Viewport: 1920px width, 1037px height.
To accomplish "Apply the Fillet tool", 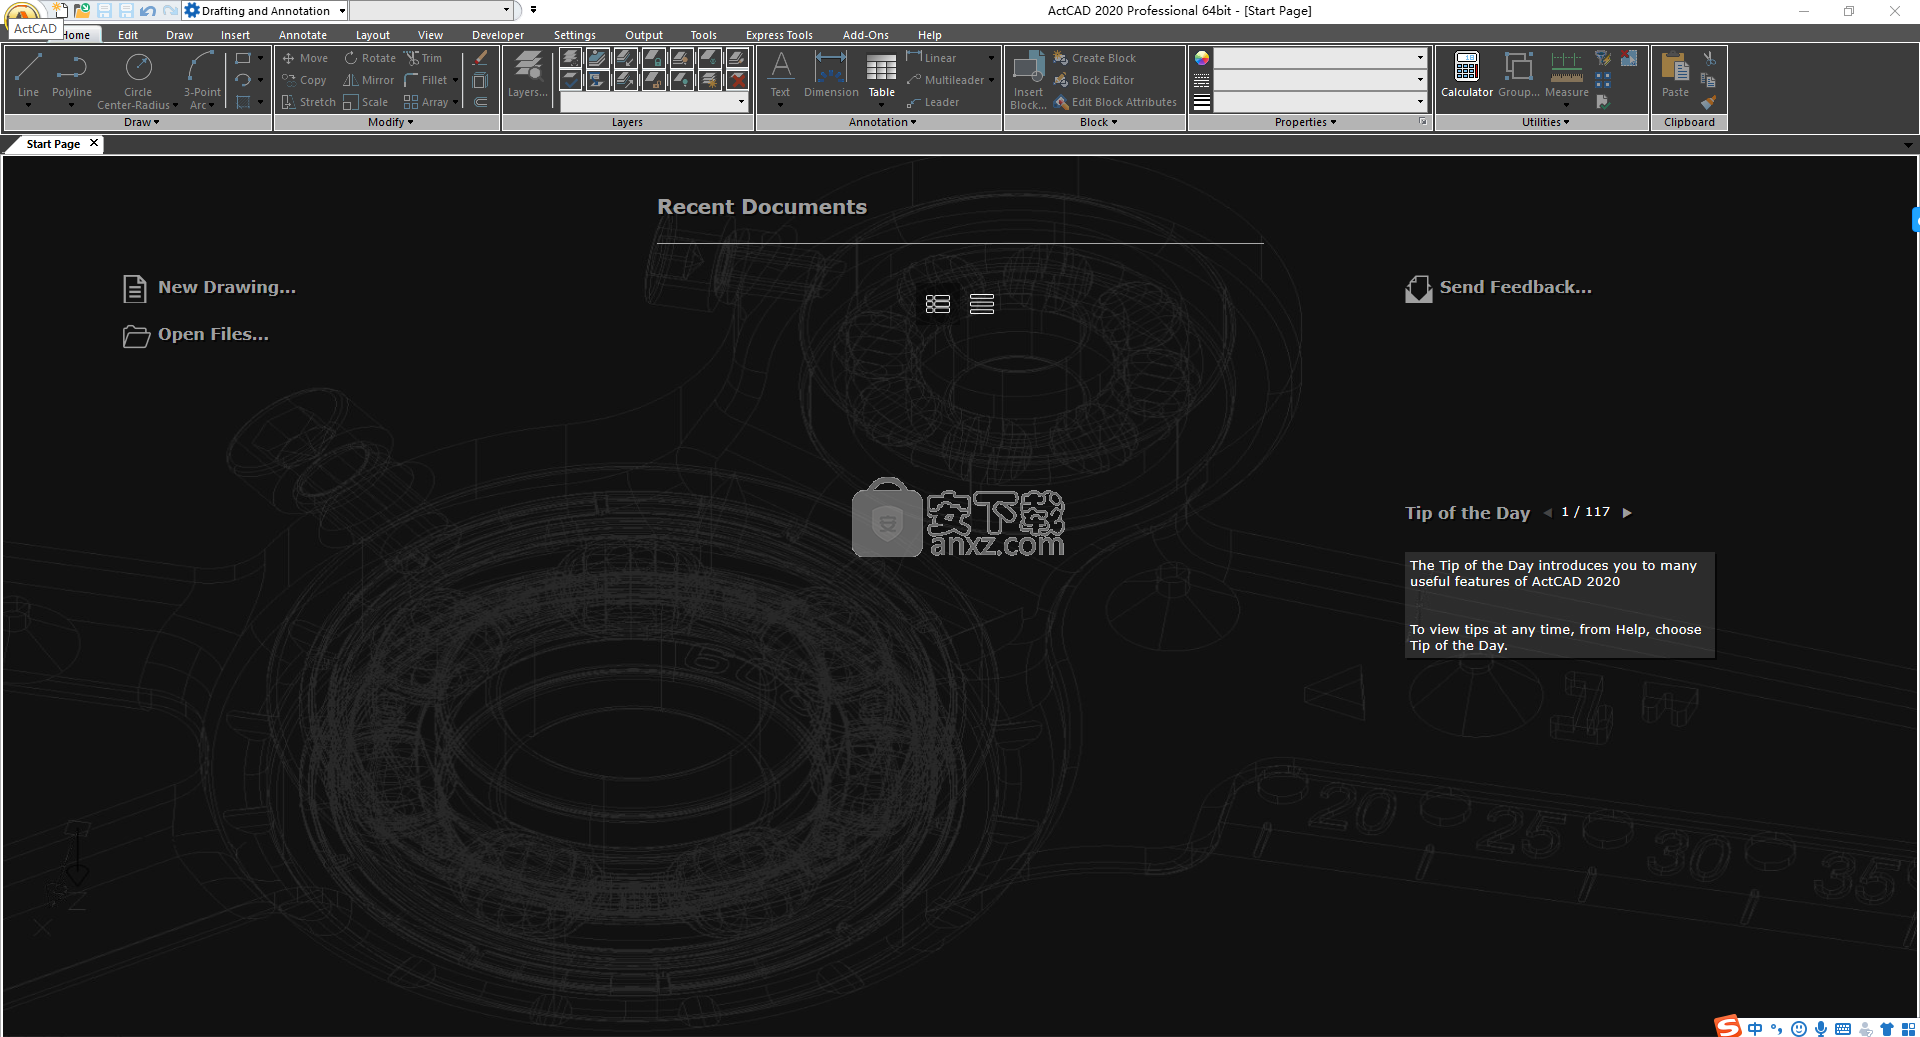I will tap(426, 80).
